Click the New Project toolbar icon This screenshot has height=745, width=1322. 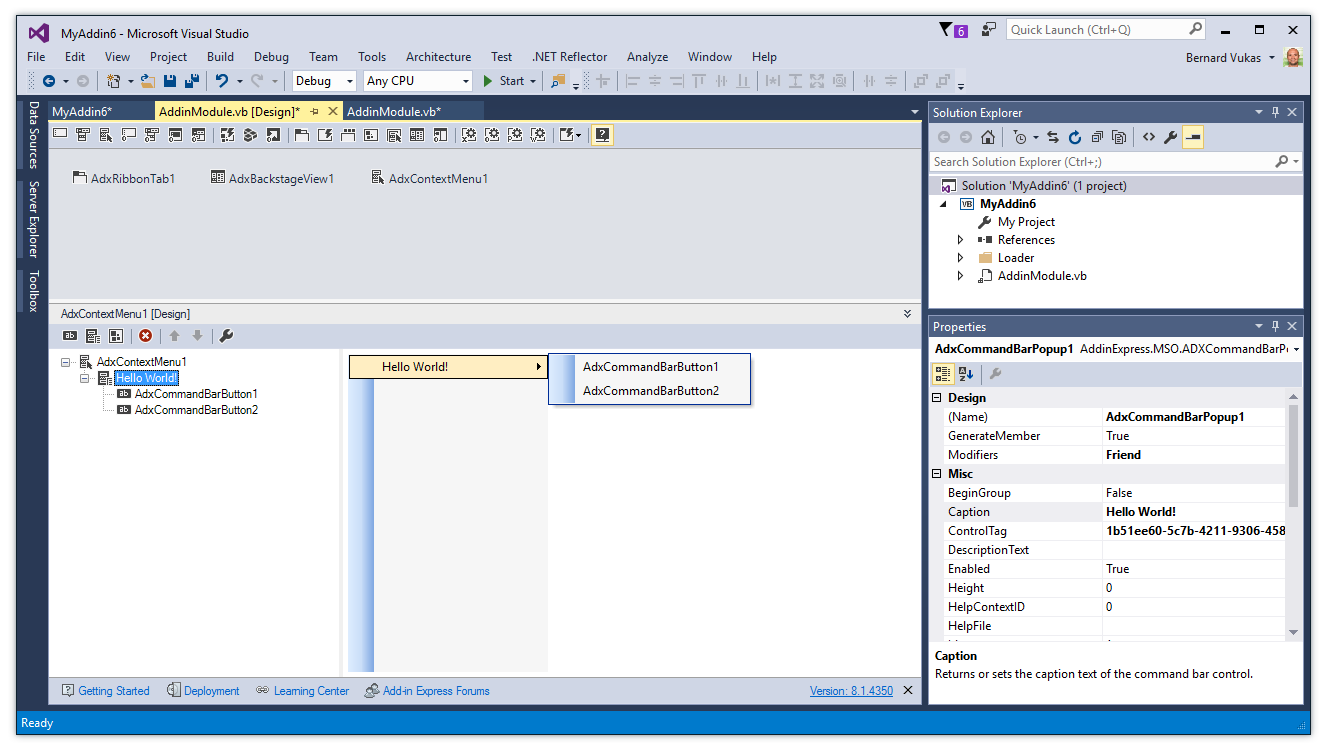coord(113,81)
